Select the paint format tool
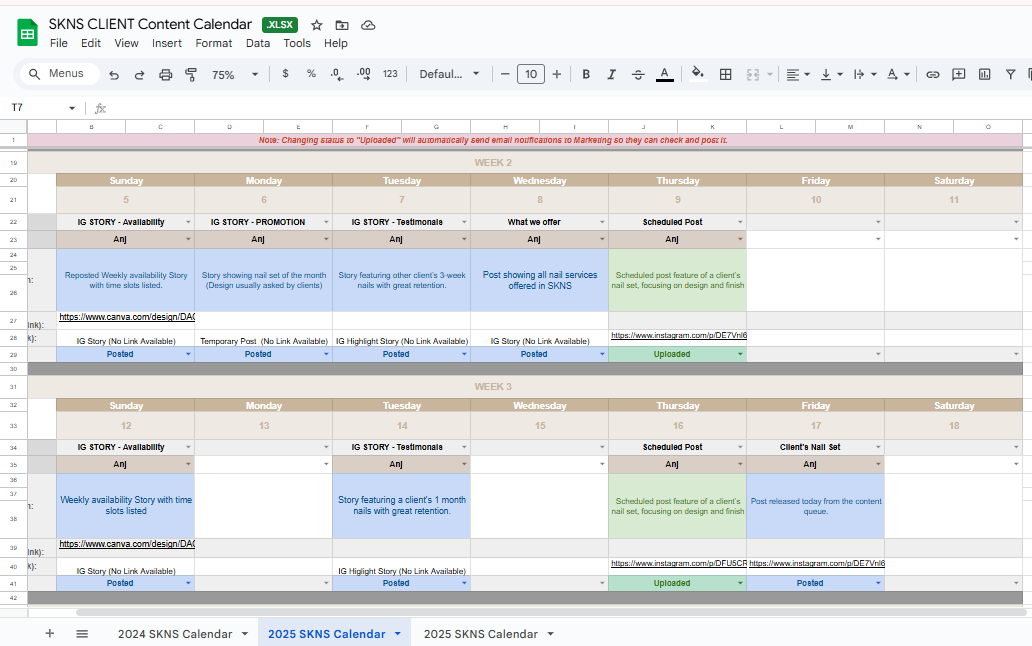 [x=191, y=74]
